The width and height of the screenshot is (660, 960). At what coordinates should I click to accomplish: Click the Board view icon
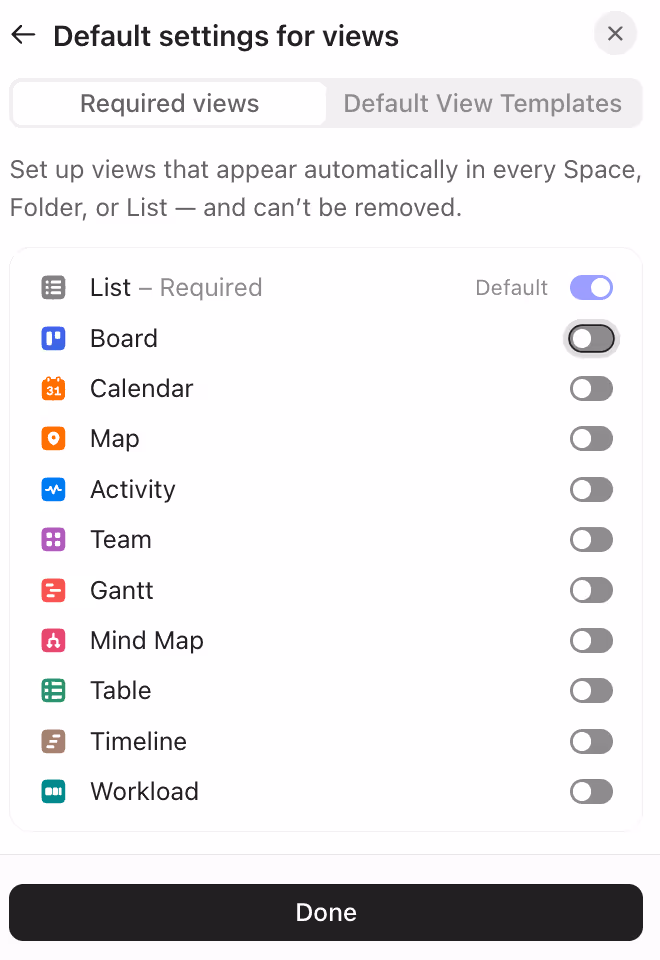(x=53, y=338)
